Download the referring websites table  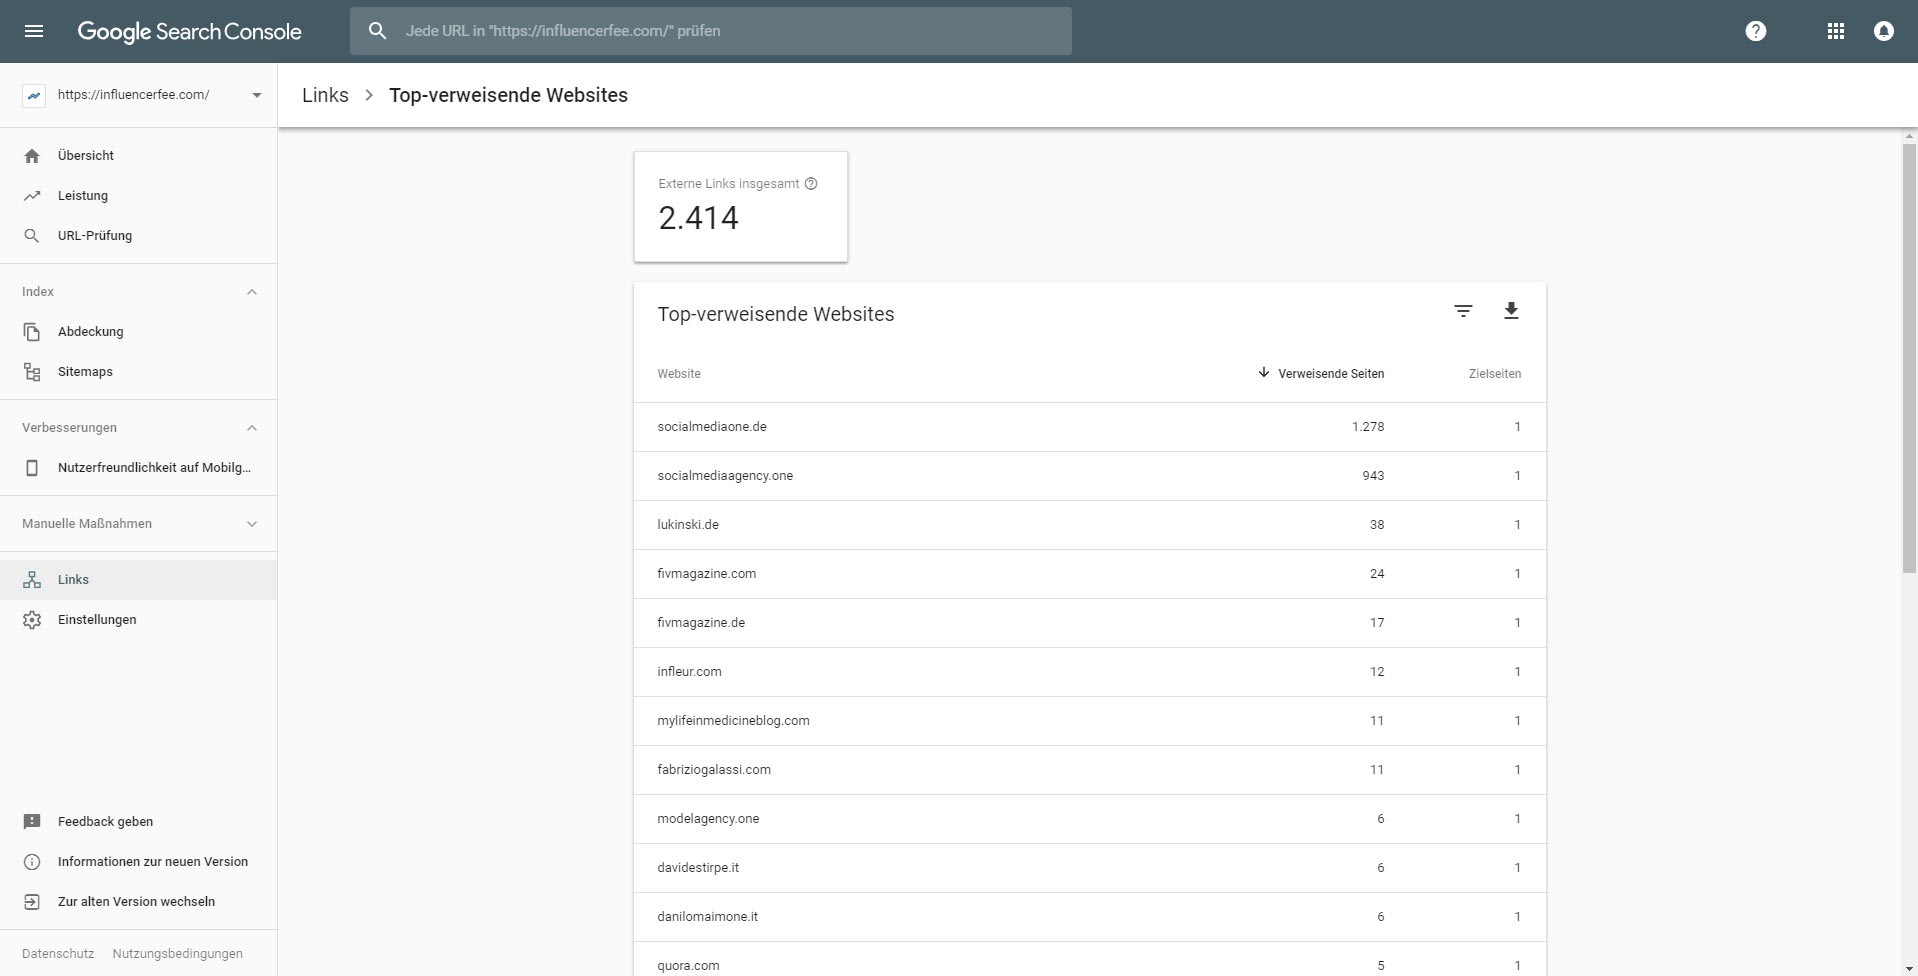coord(1511,311)
